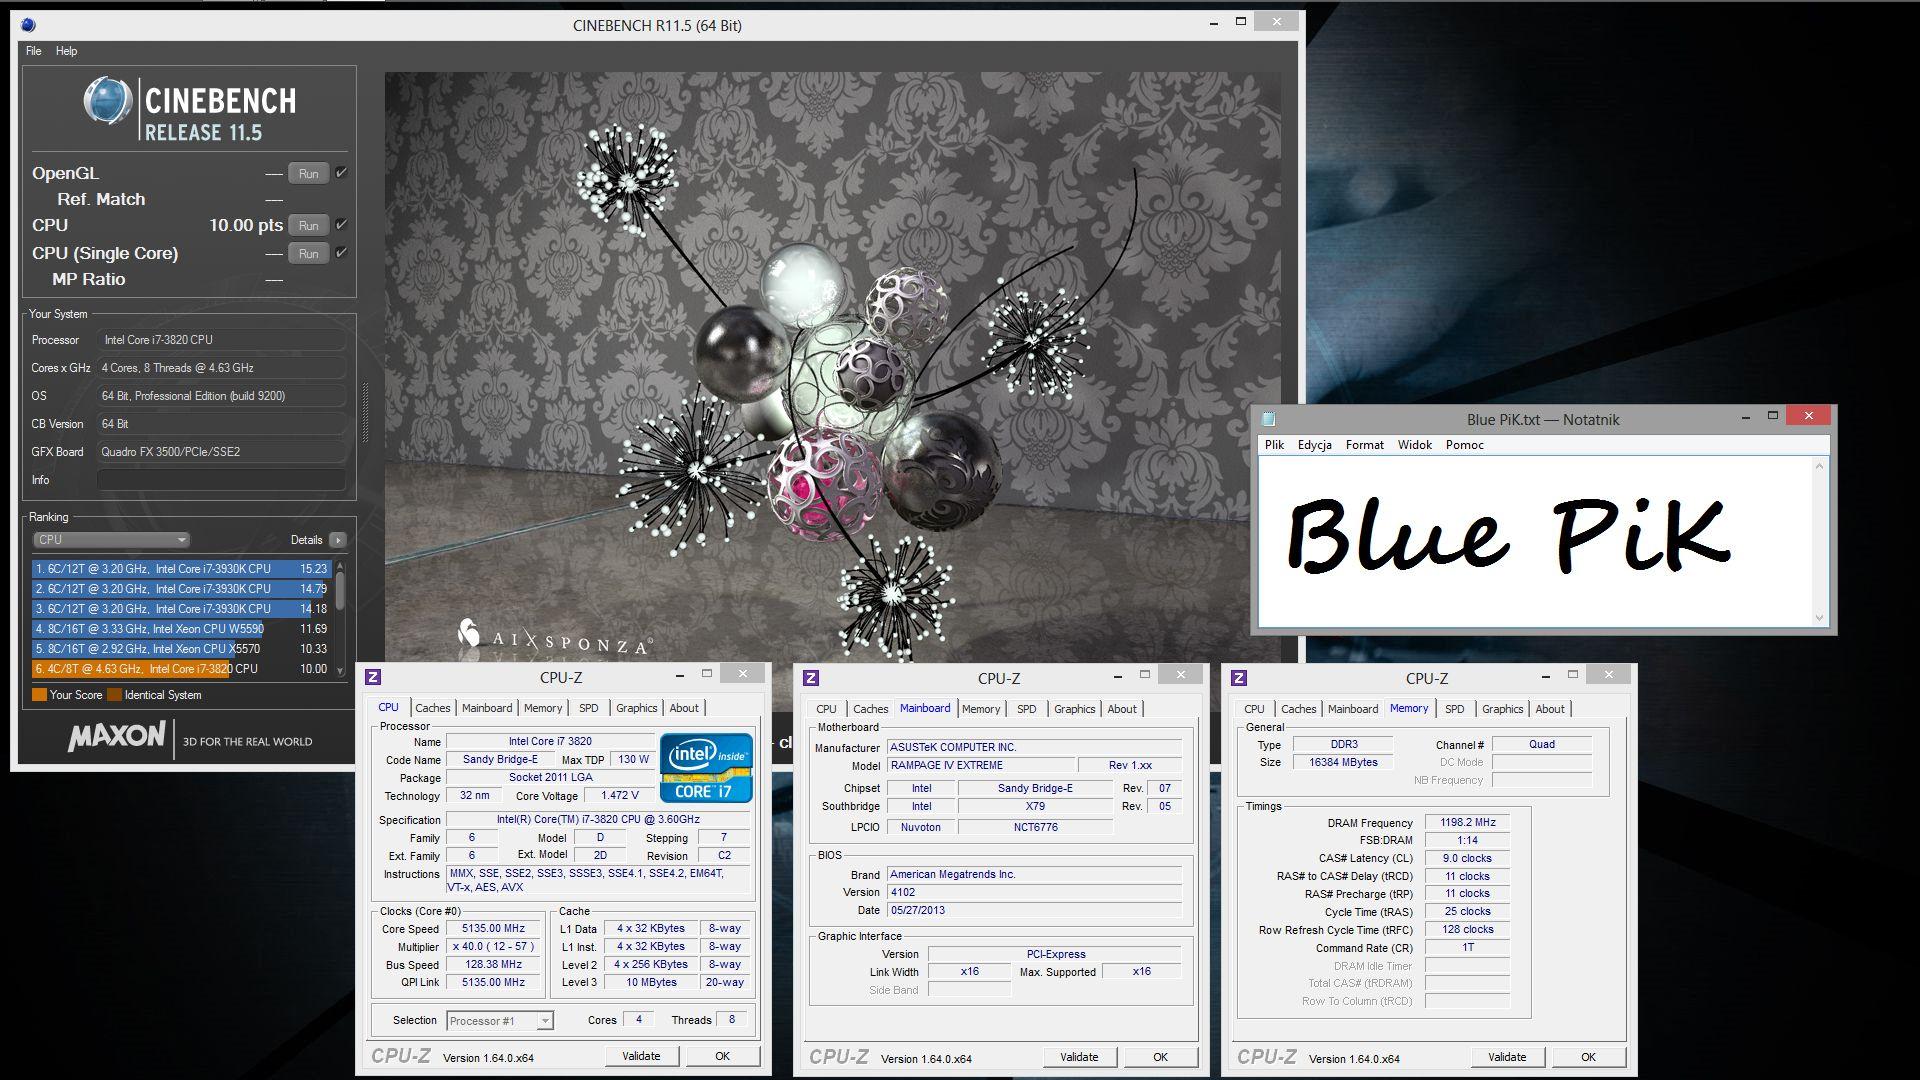Click the Intel Core i7 badge in CPU-Z
This screenshot has width=1920, height=1080.
click(706, 768)
